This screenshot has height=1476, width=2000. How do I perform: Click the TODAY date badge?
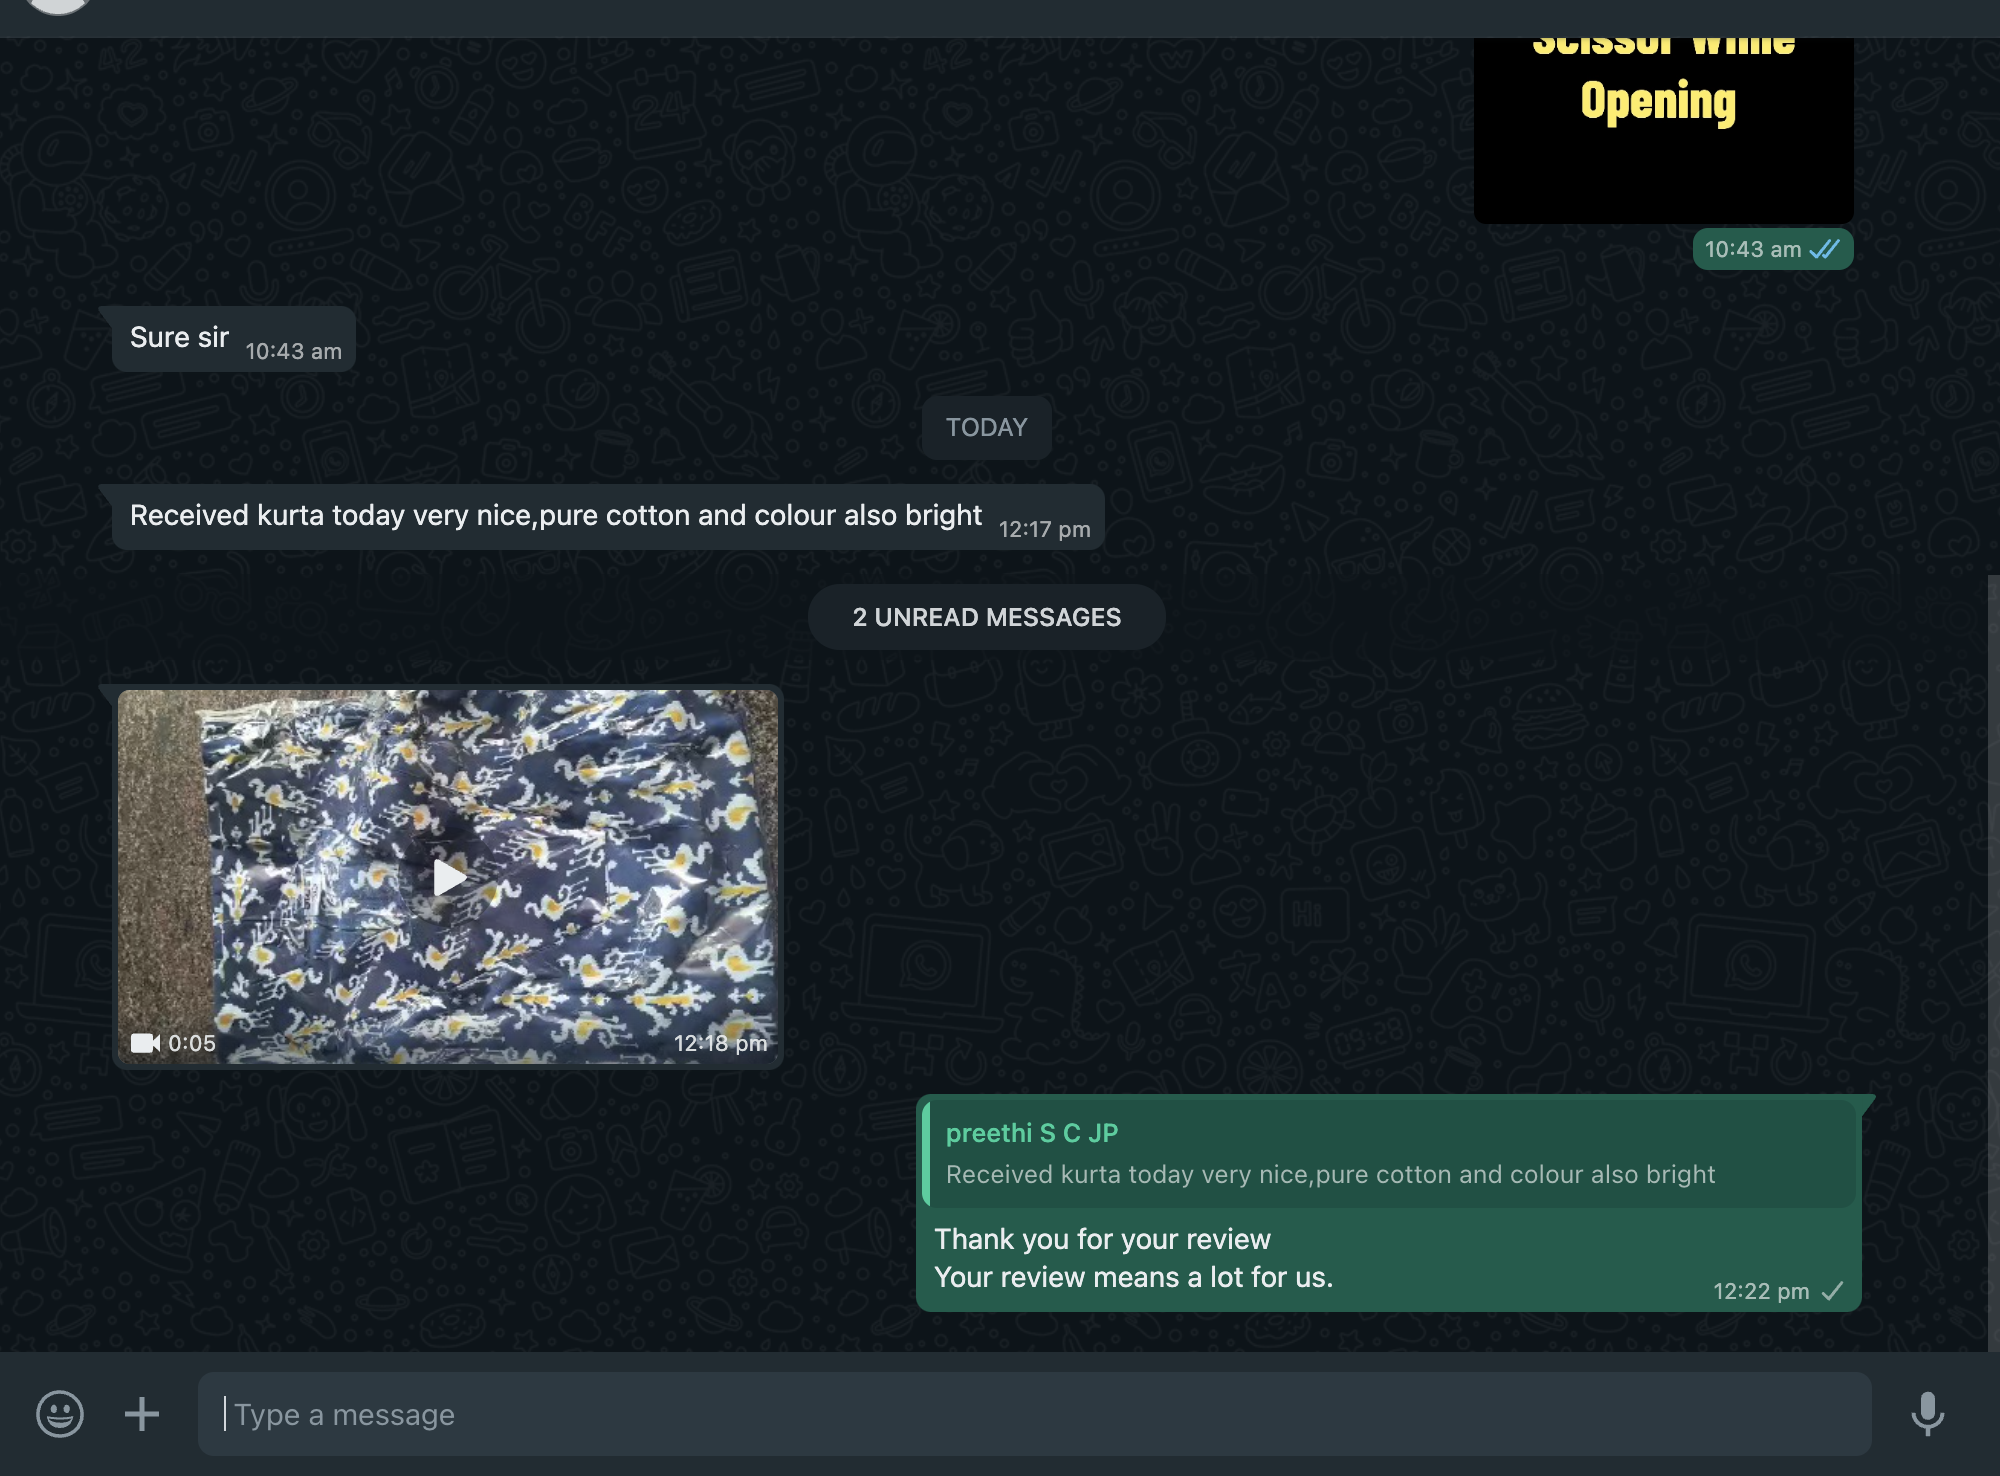(x=986, y=428)
